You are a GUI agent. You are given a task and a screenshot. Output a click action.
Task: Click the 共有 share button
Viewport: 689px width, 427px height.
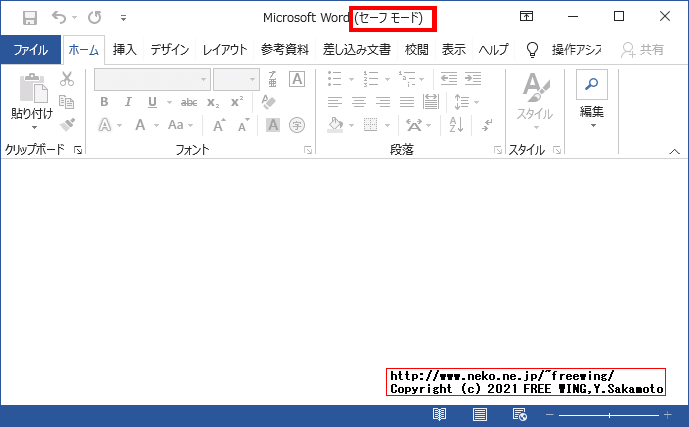coord(642,50)
